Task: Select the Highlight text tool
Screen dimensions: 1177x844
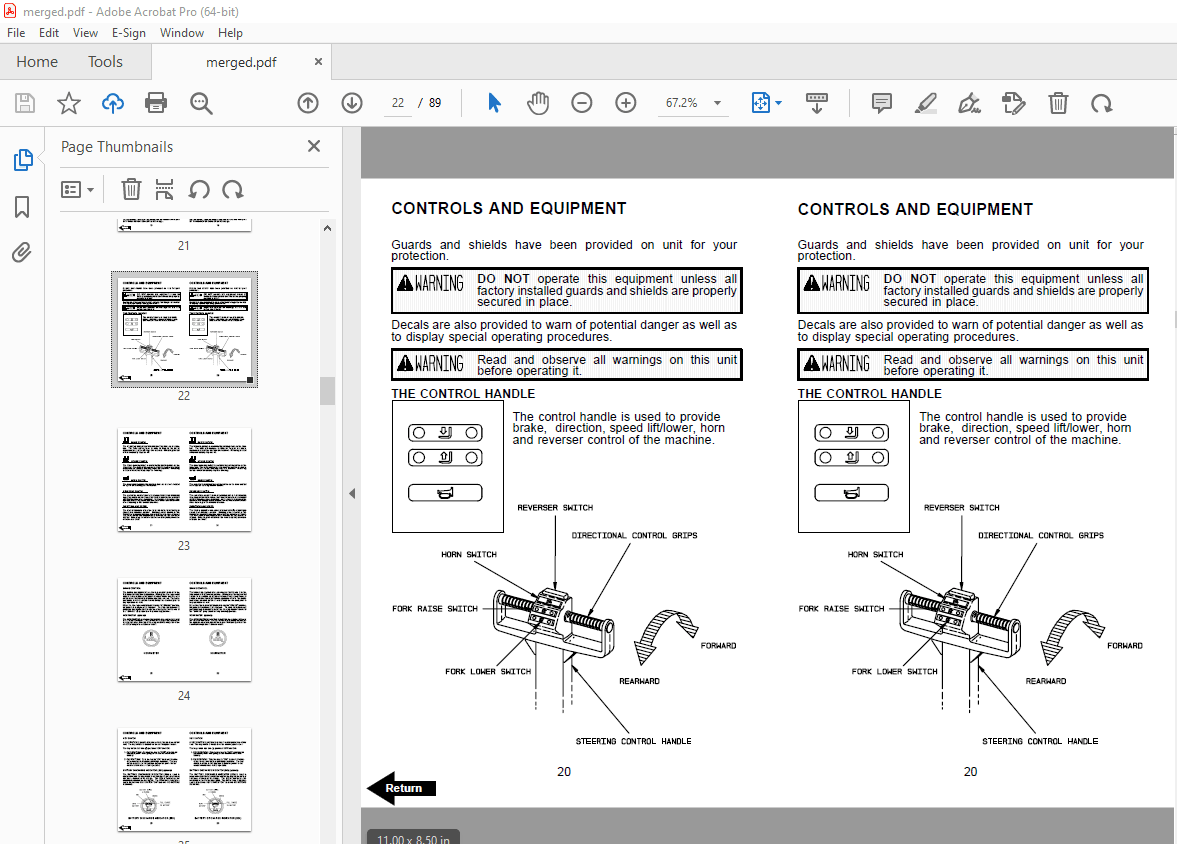Action: (925, 102)
